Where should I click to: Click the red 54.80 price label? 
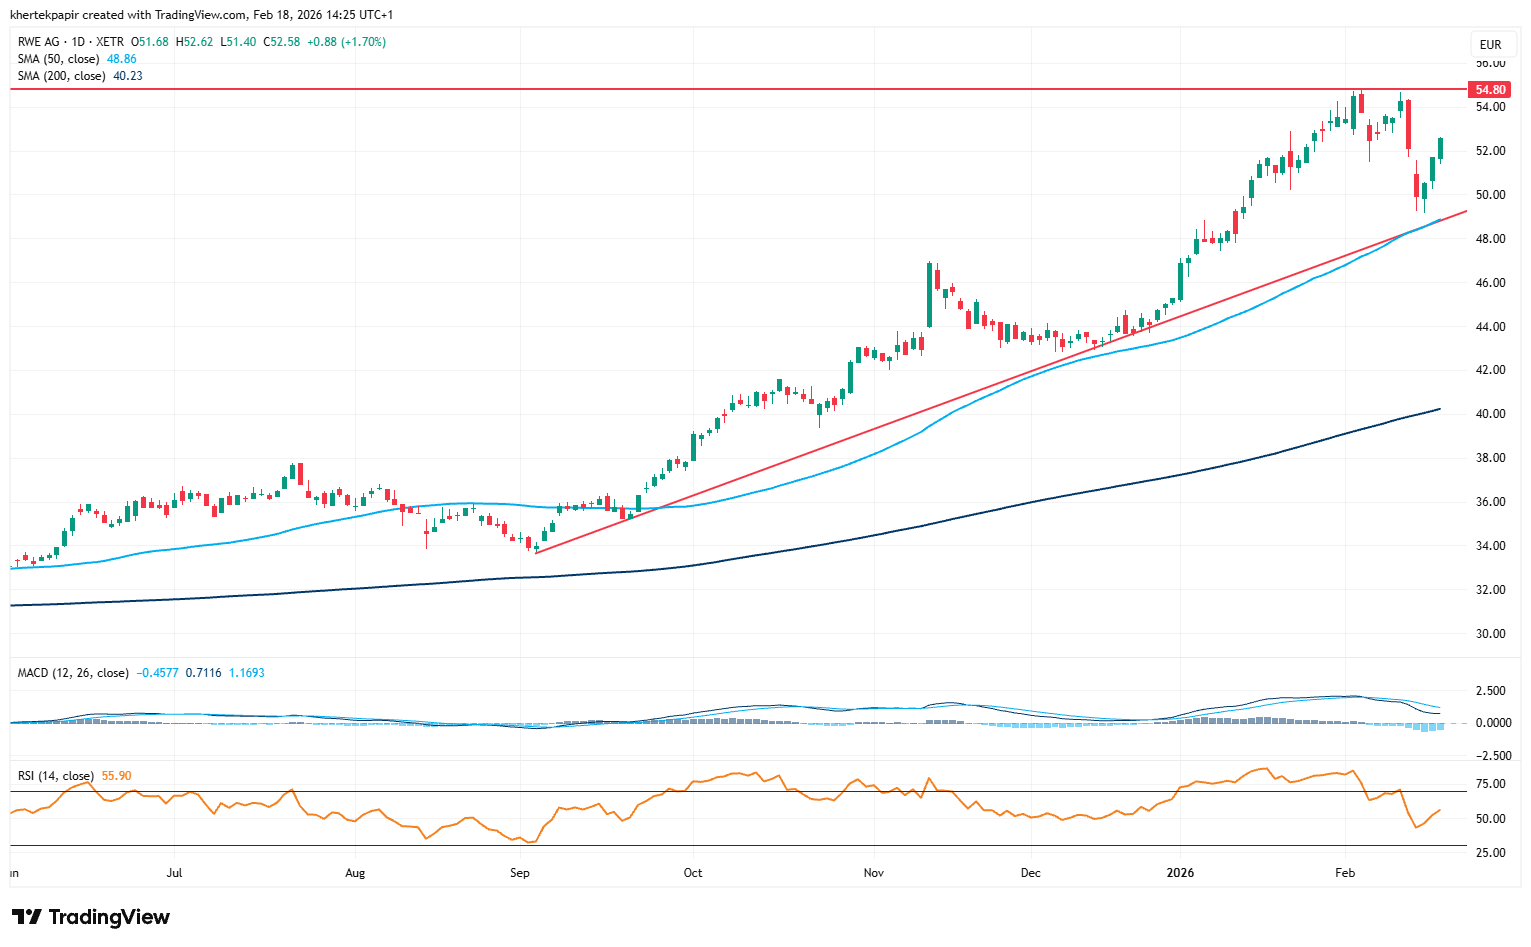point(1489,90)
